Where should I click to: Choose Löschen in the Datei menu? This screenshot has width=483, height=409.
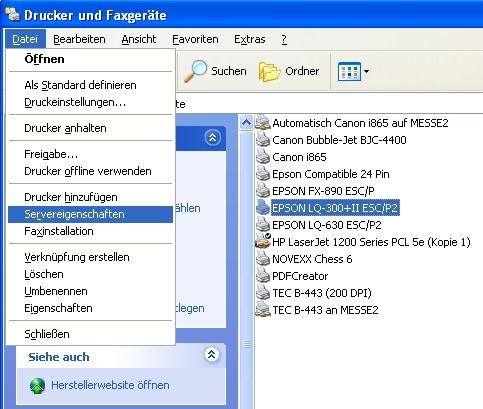(90, 274)
